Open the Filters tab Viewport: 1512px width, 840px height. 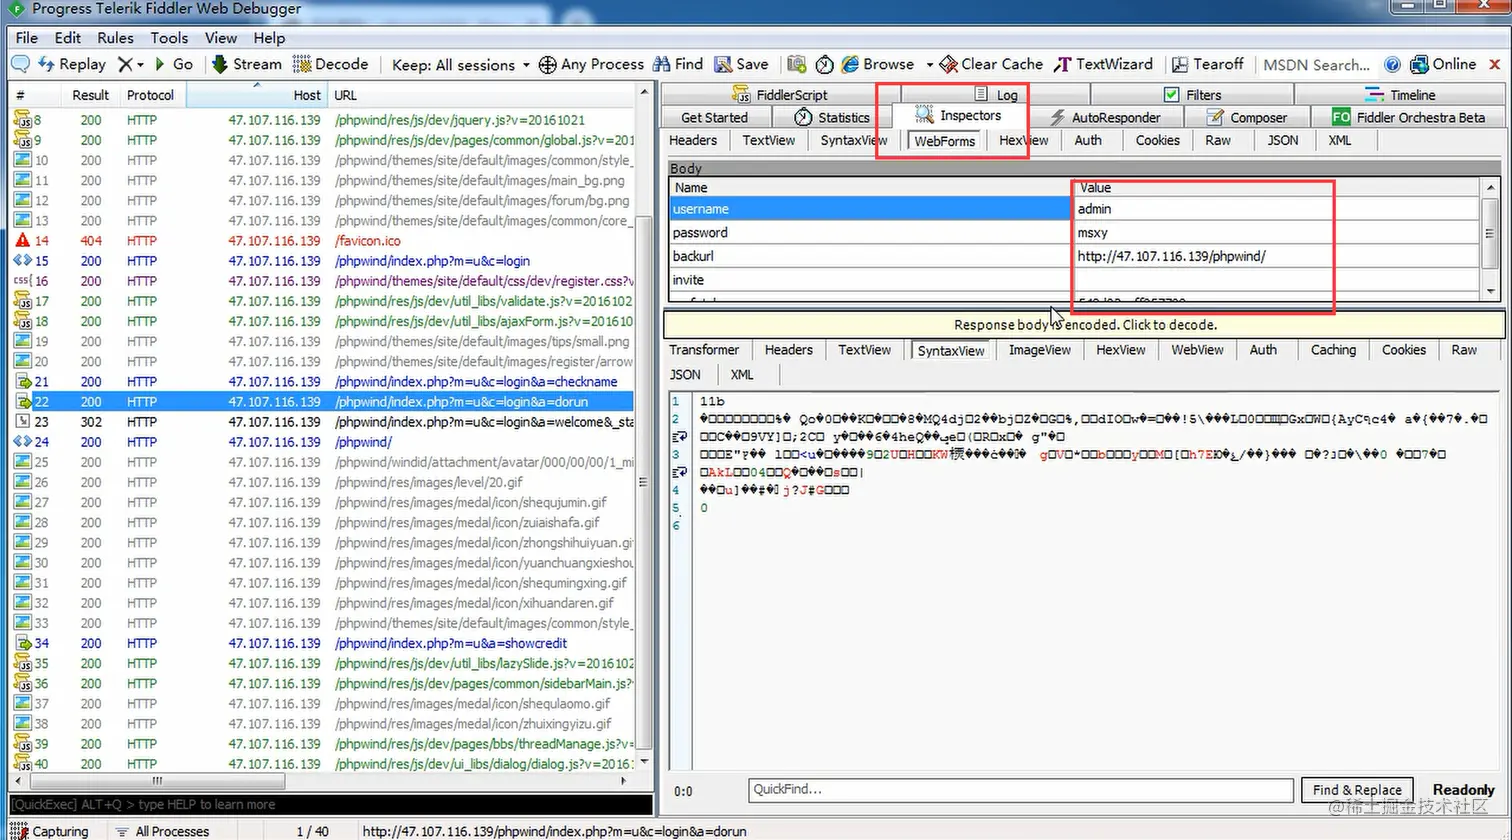(x=1192, y=95)
